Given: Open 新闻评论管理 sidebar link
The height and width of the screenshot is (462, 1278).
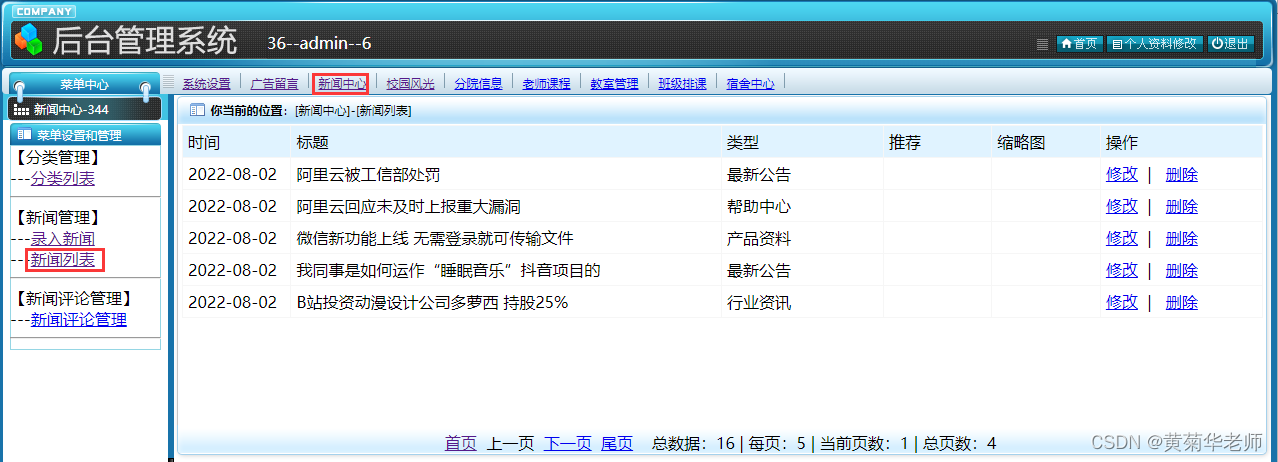Looking at the screenshot, I should (x=78, y=320).
